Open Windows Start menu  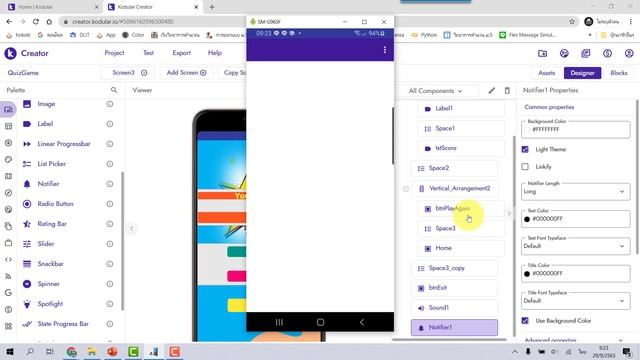point(10,351)
